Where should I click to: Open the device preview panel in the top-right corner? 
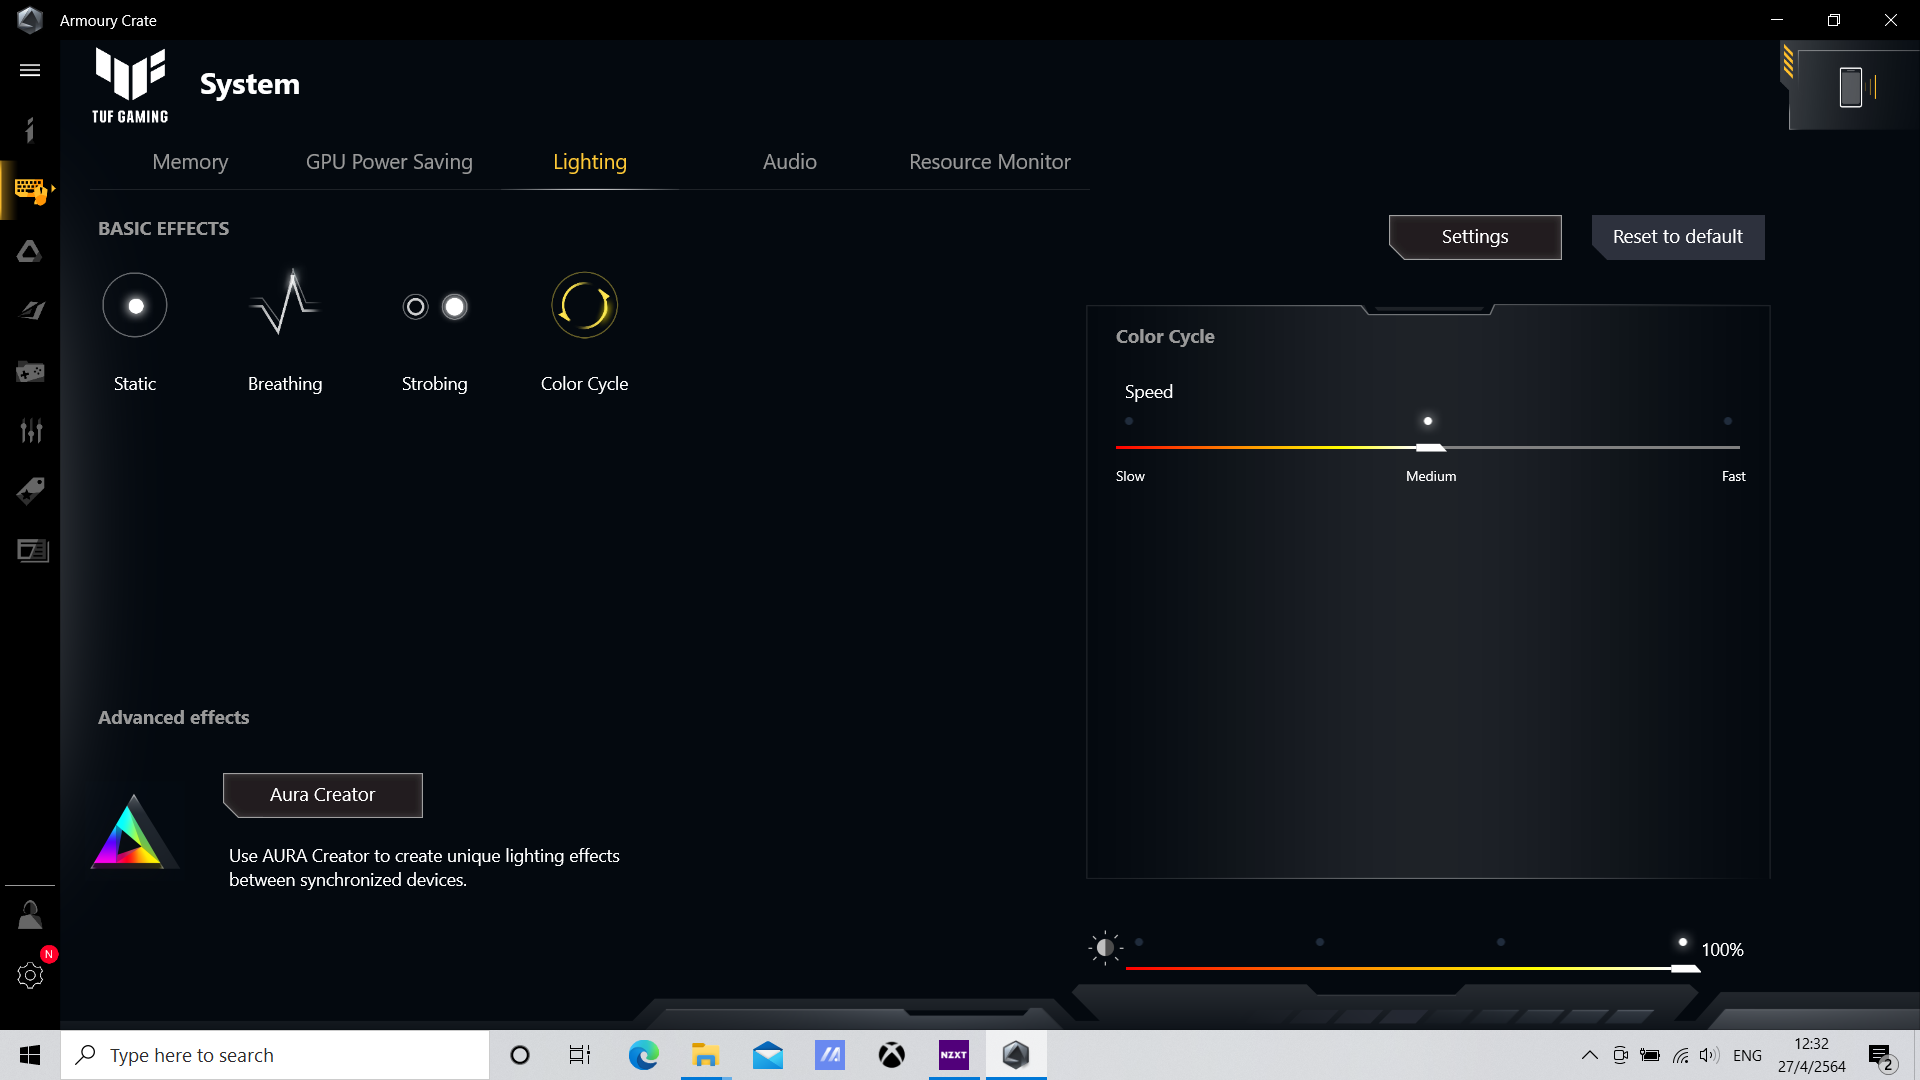[x=1852, y=87]
